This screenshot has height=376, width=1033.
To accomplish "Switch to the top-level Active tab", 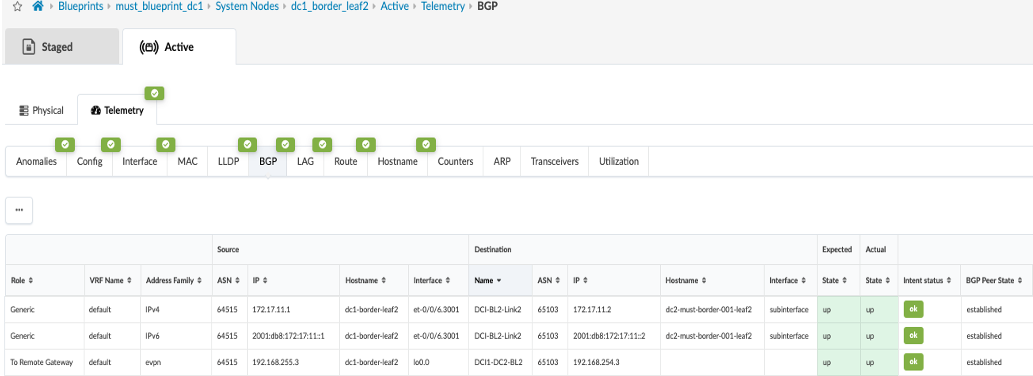I will 179,47.
